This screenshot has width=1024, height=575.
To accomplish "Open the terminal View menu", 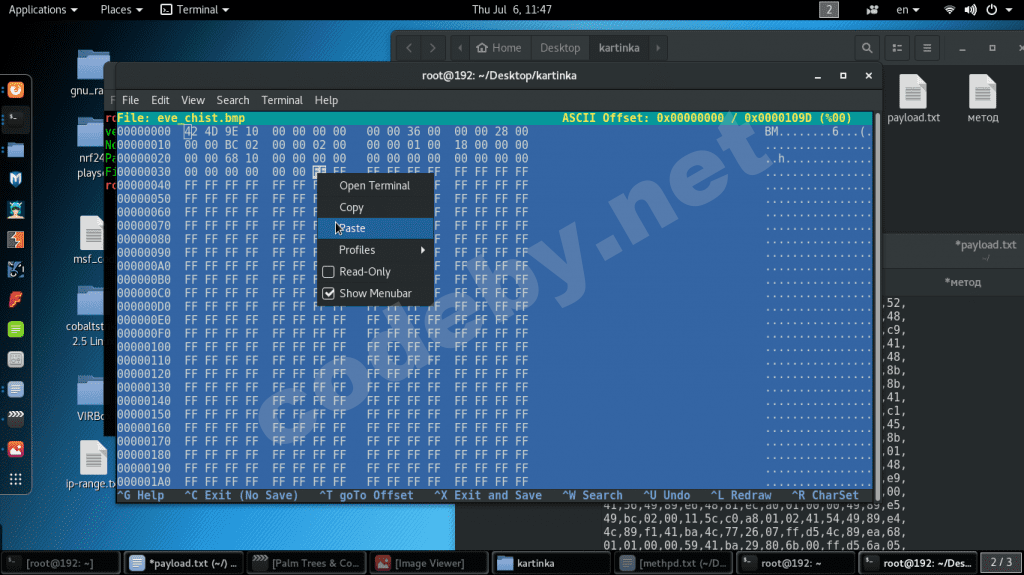I will (193, 100).
